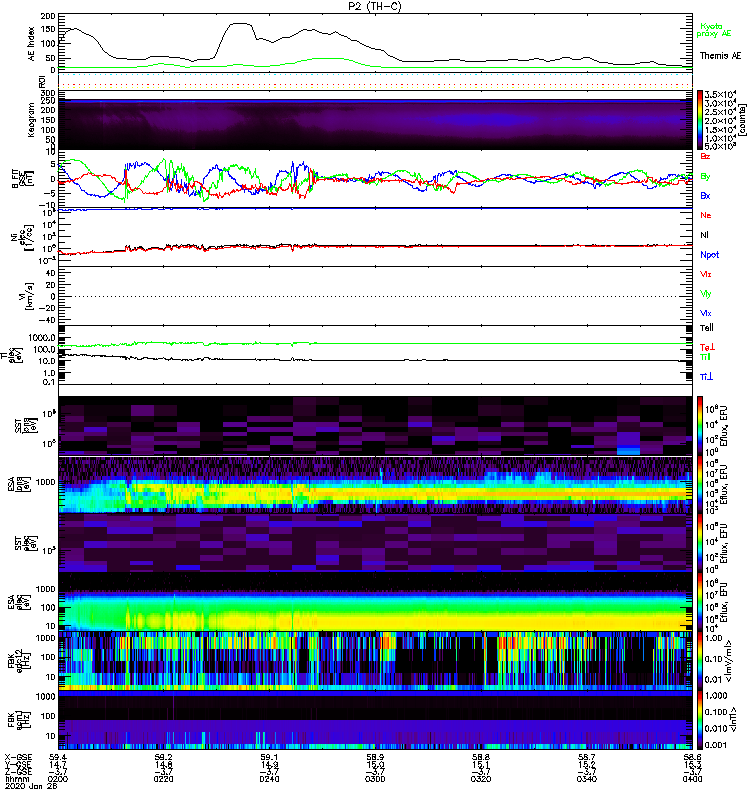The image size is (750, 800).
Task: Click the ESA electron Eflux color bar
Action: [700, 602]
